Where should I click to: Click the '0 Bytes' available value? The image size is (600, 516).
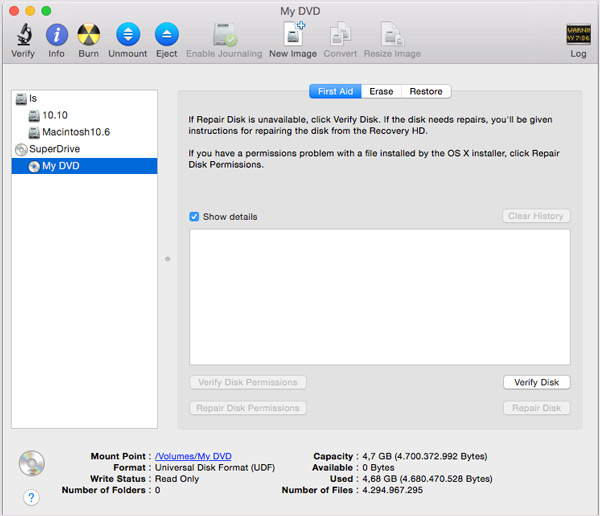pyautogui.click(x=378, y=468)
